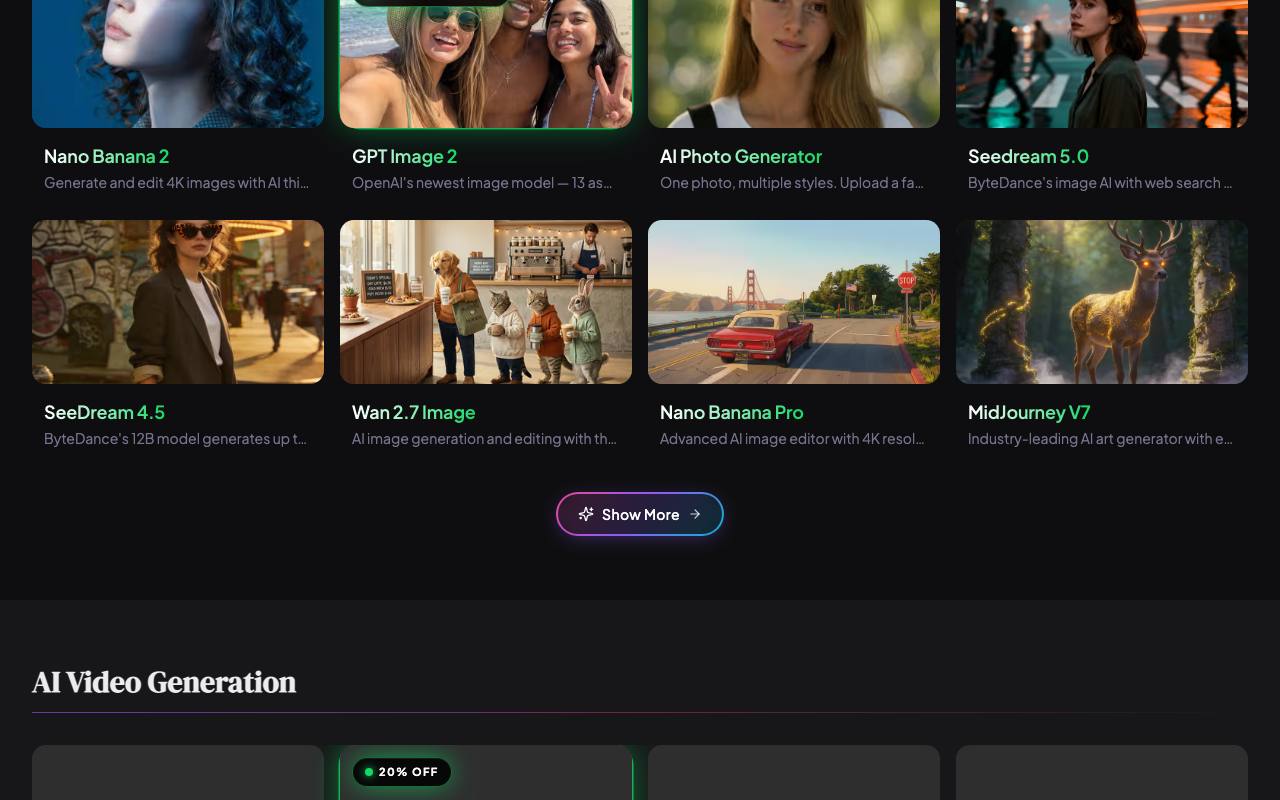This screenshot has height=800, width=1280.
Task: Click the "OpenAI's newest image model" description
Action: (x=482, y=183)
